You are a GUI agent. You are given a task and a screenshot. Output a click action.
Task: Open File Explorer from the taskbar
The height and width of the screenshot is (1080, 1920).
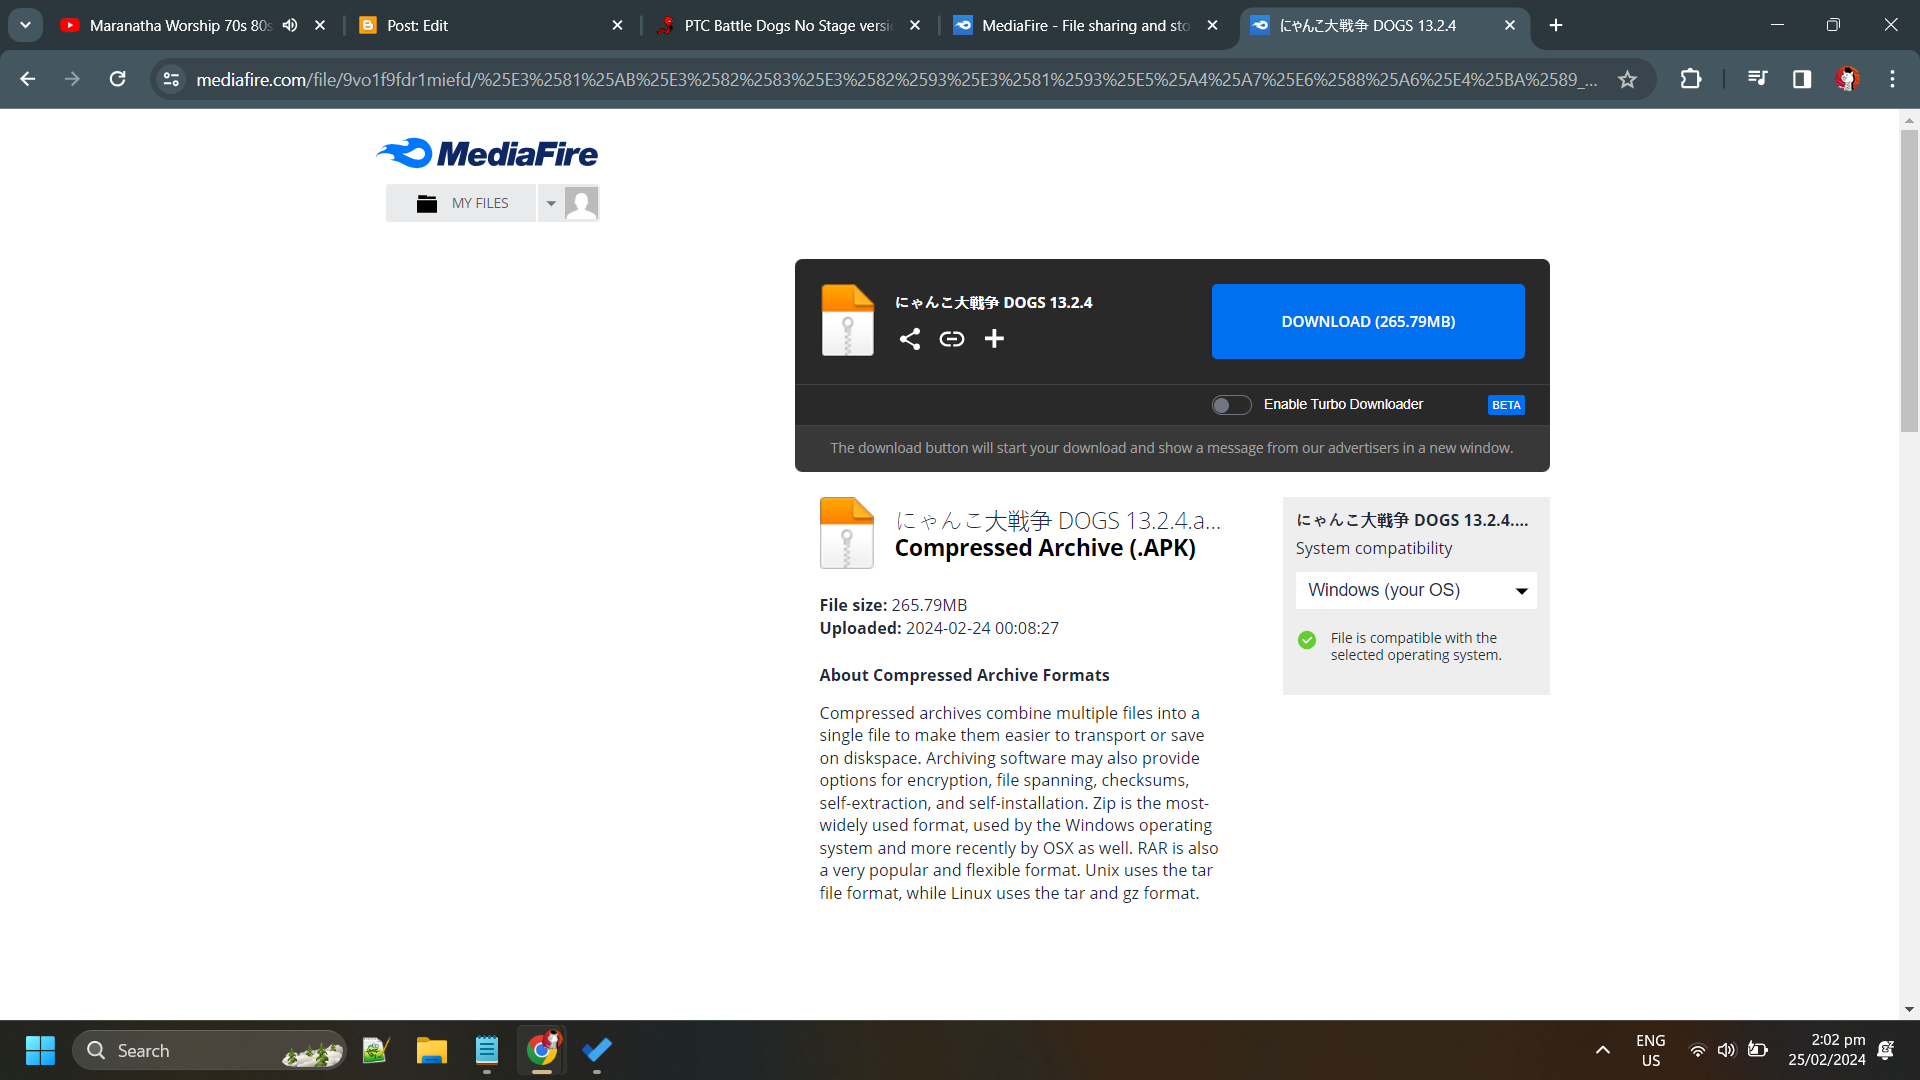point(431,1050)
